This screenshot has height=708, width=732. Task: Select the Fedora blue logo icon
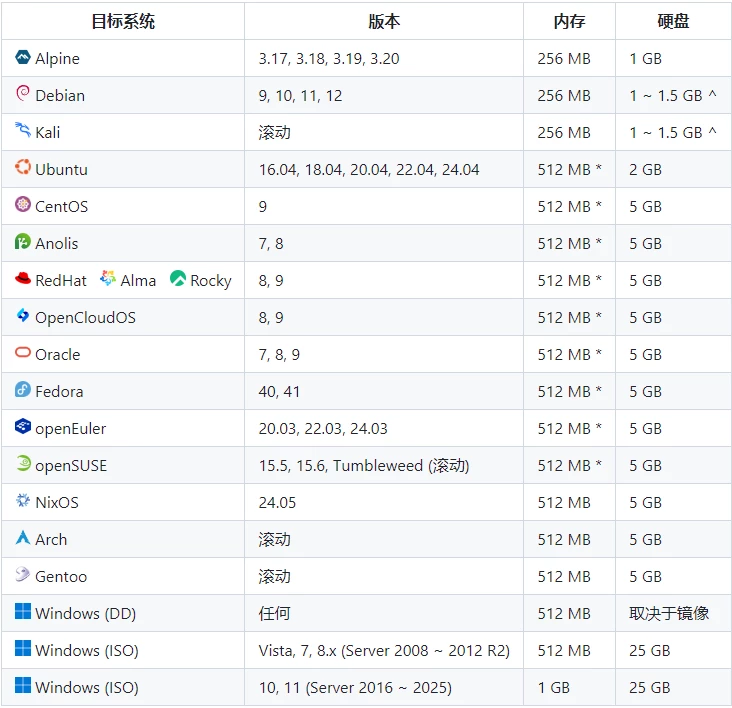tap(23, 390)
